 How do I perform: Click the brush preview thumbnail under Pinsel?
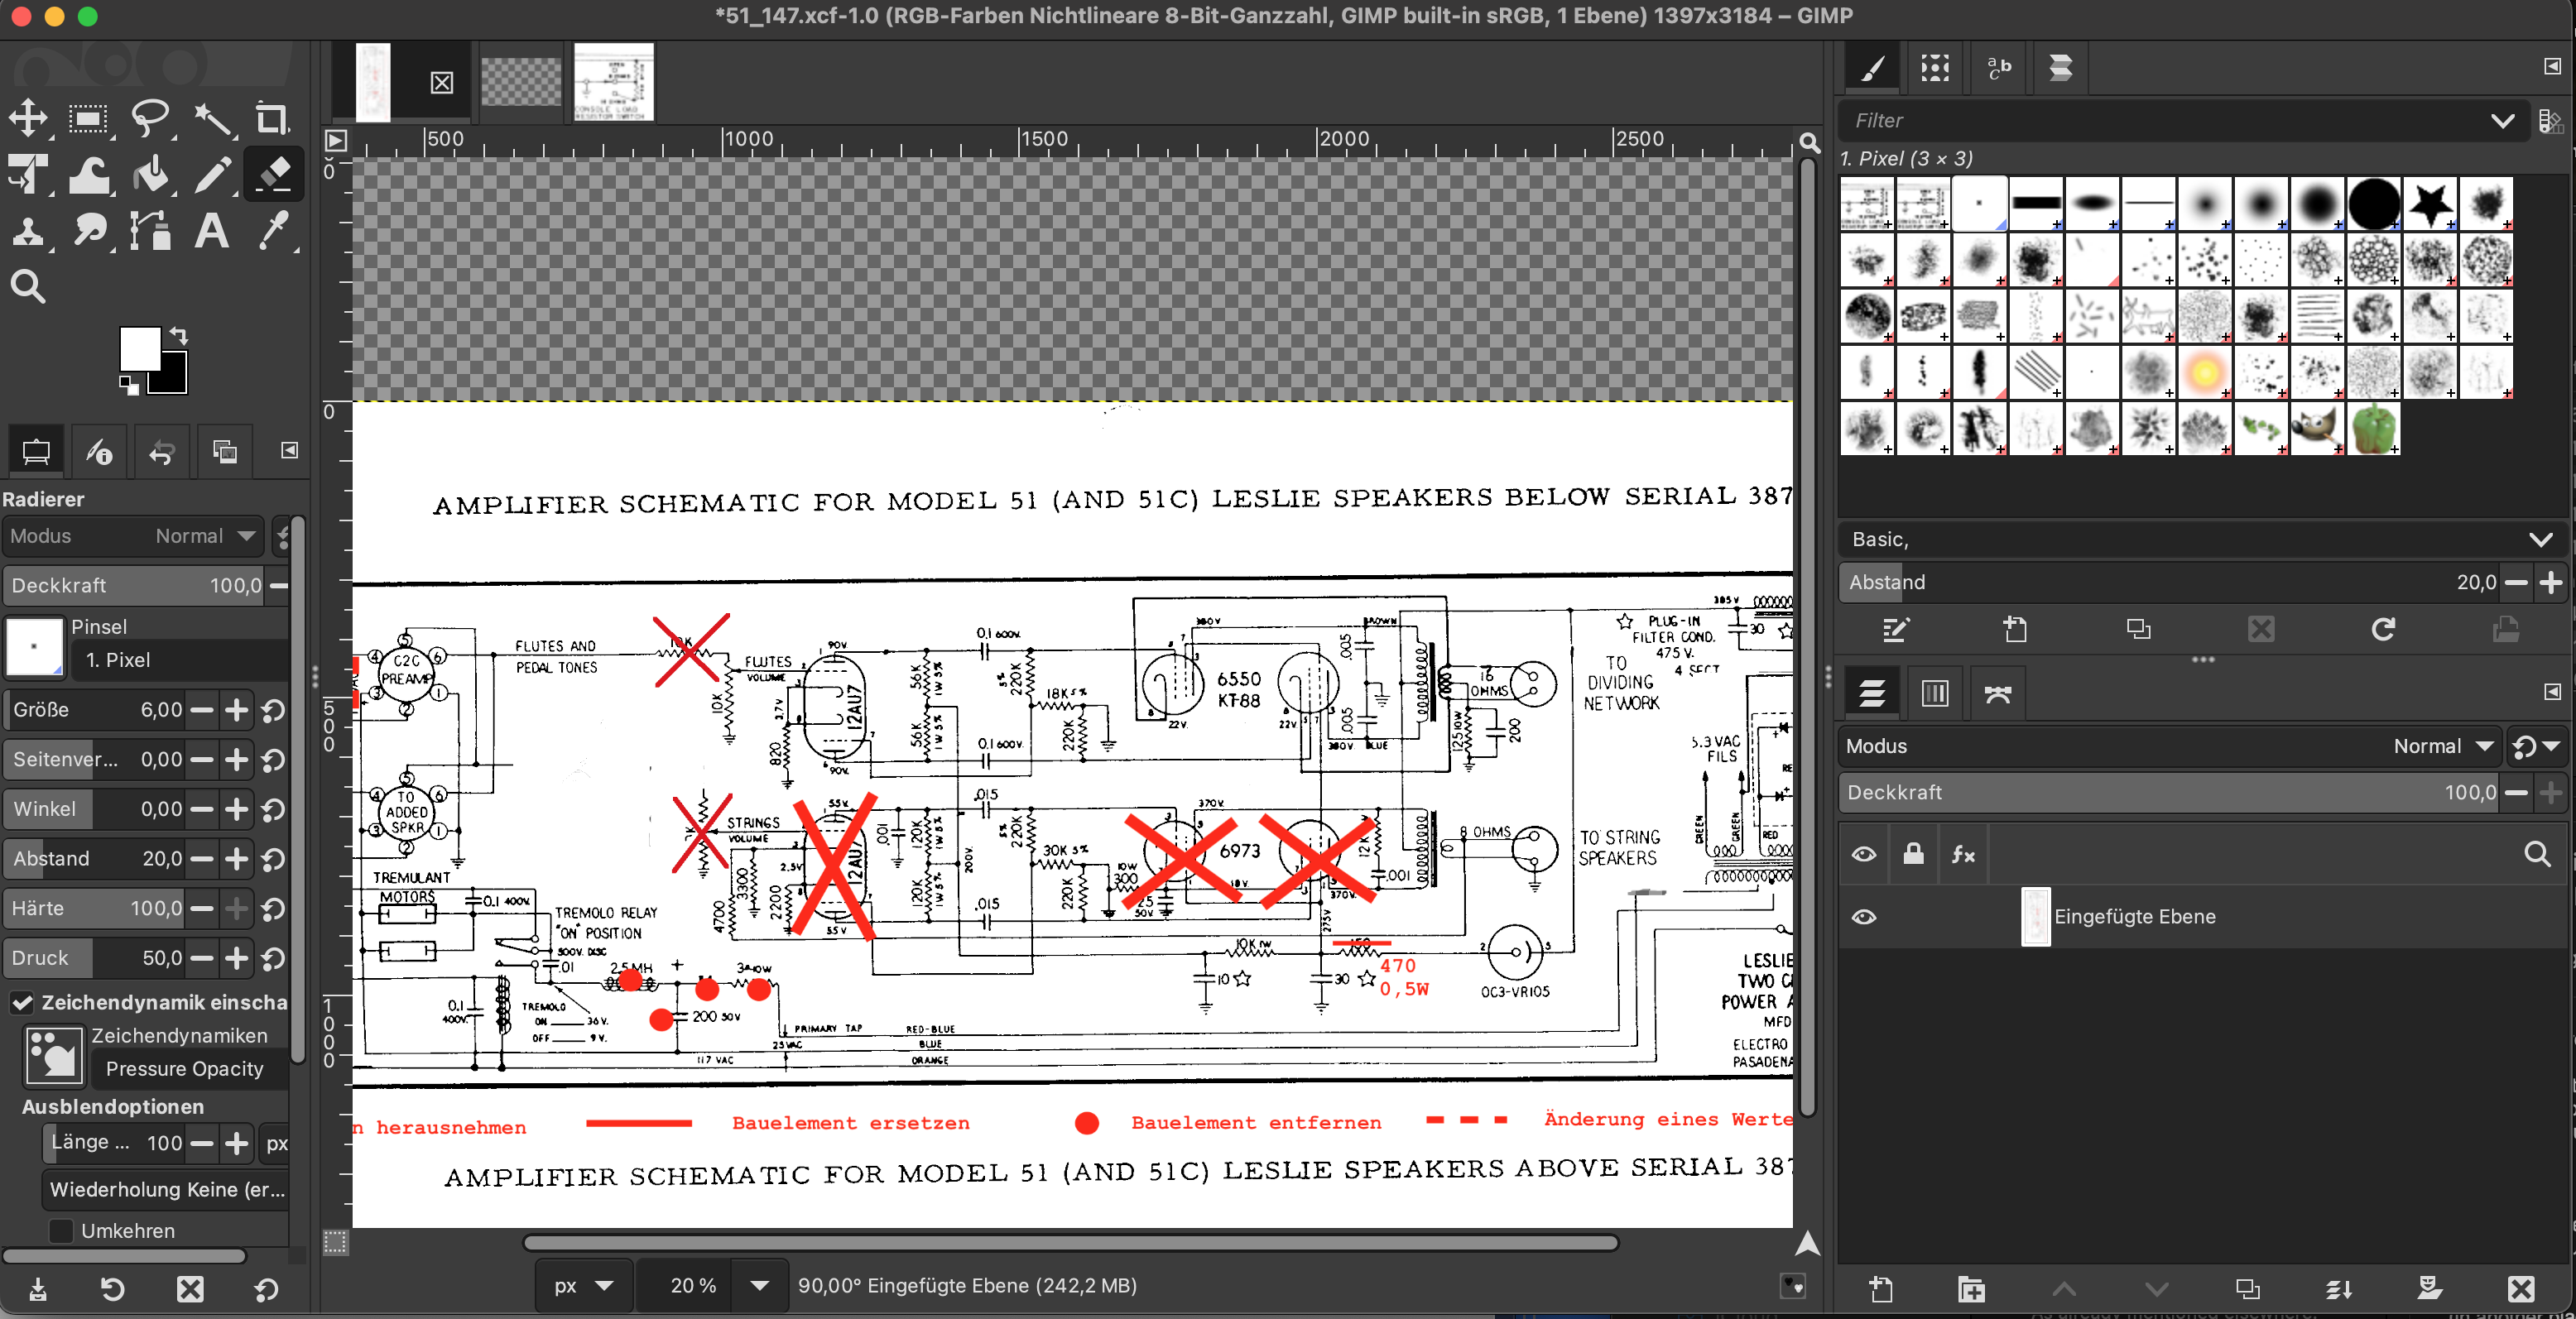tap(35, 646)
